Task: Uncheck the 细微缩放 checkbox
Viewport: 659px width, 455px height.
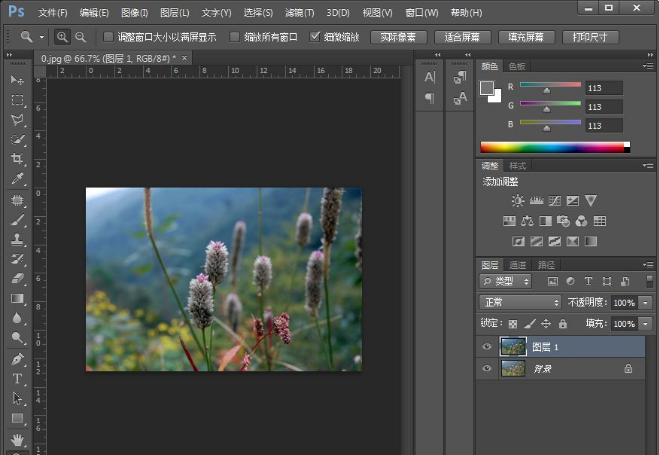Action: tap(316, 37)
